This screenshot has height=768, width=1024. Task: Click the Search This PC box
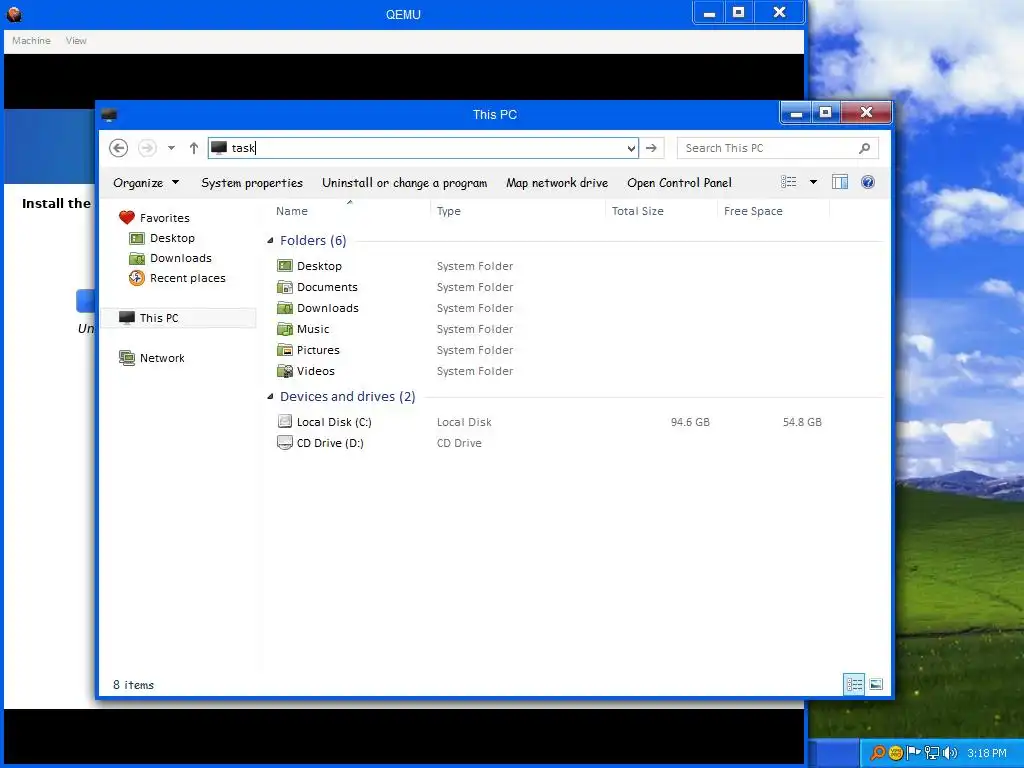pyautogui.click(x=778, y=148)
